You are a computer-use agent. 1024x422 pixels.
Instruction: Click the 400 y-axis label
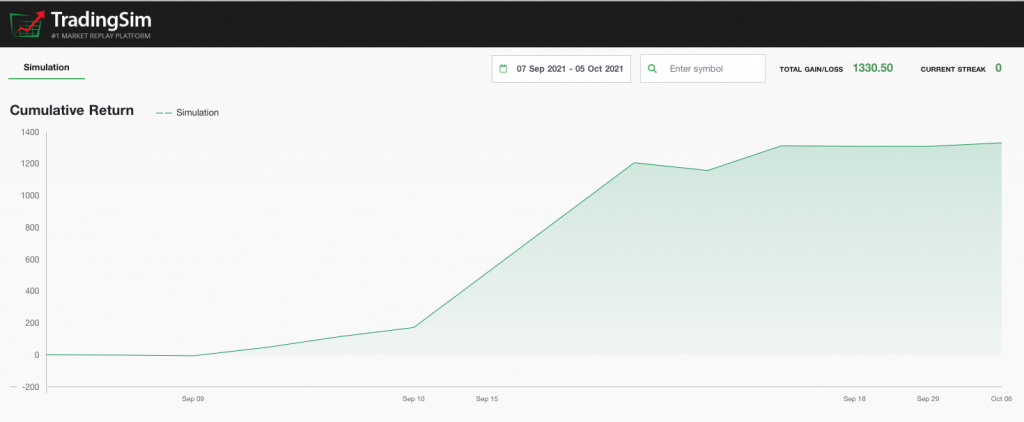(33, 291)
